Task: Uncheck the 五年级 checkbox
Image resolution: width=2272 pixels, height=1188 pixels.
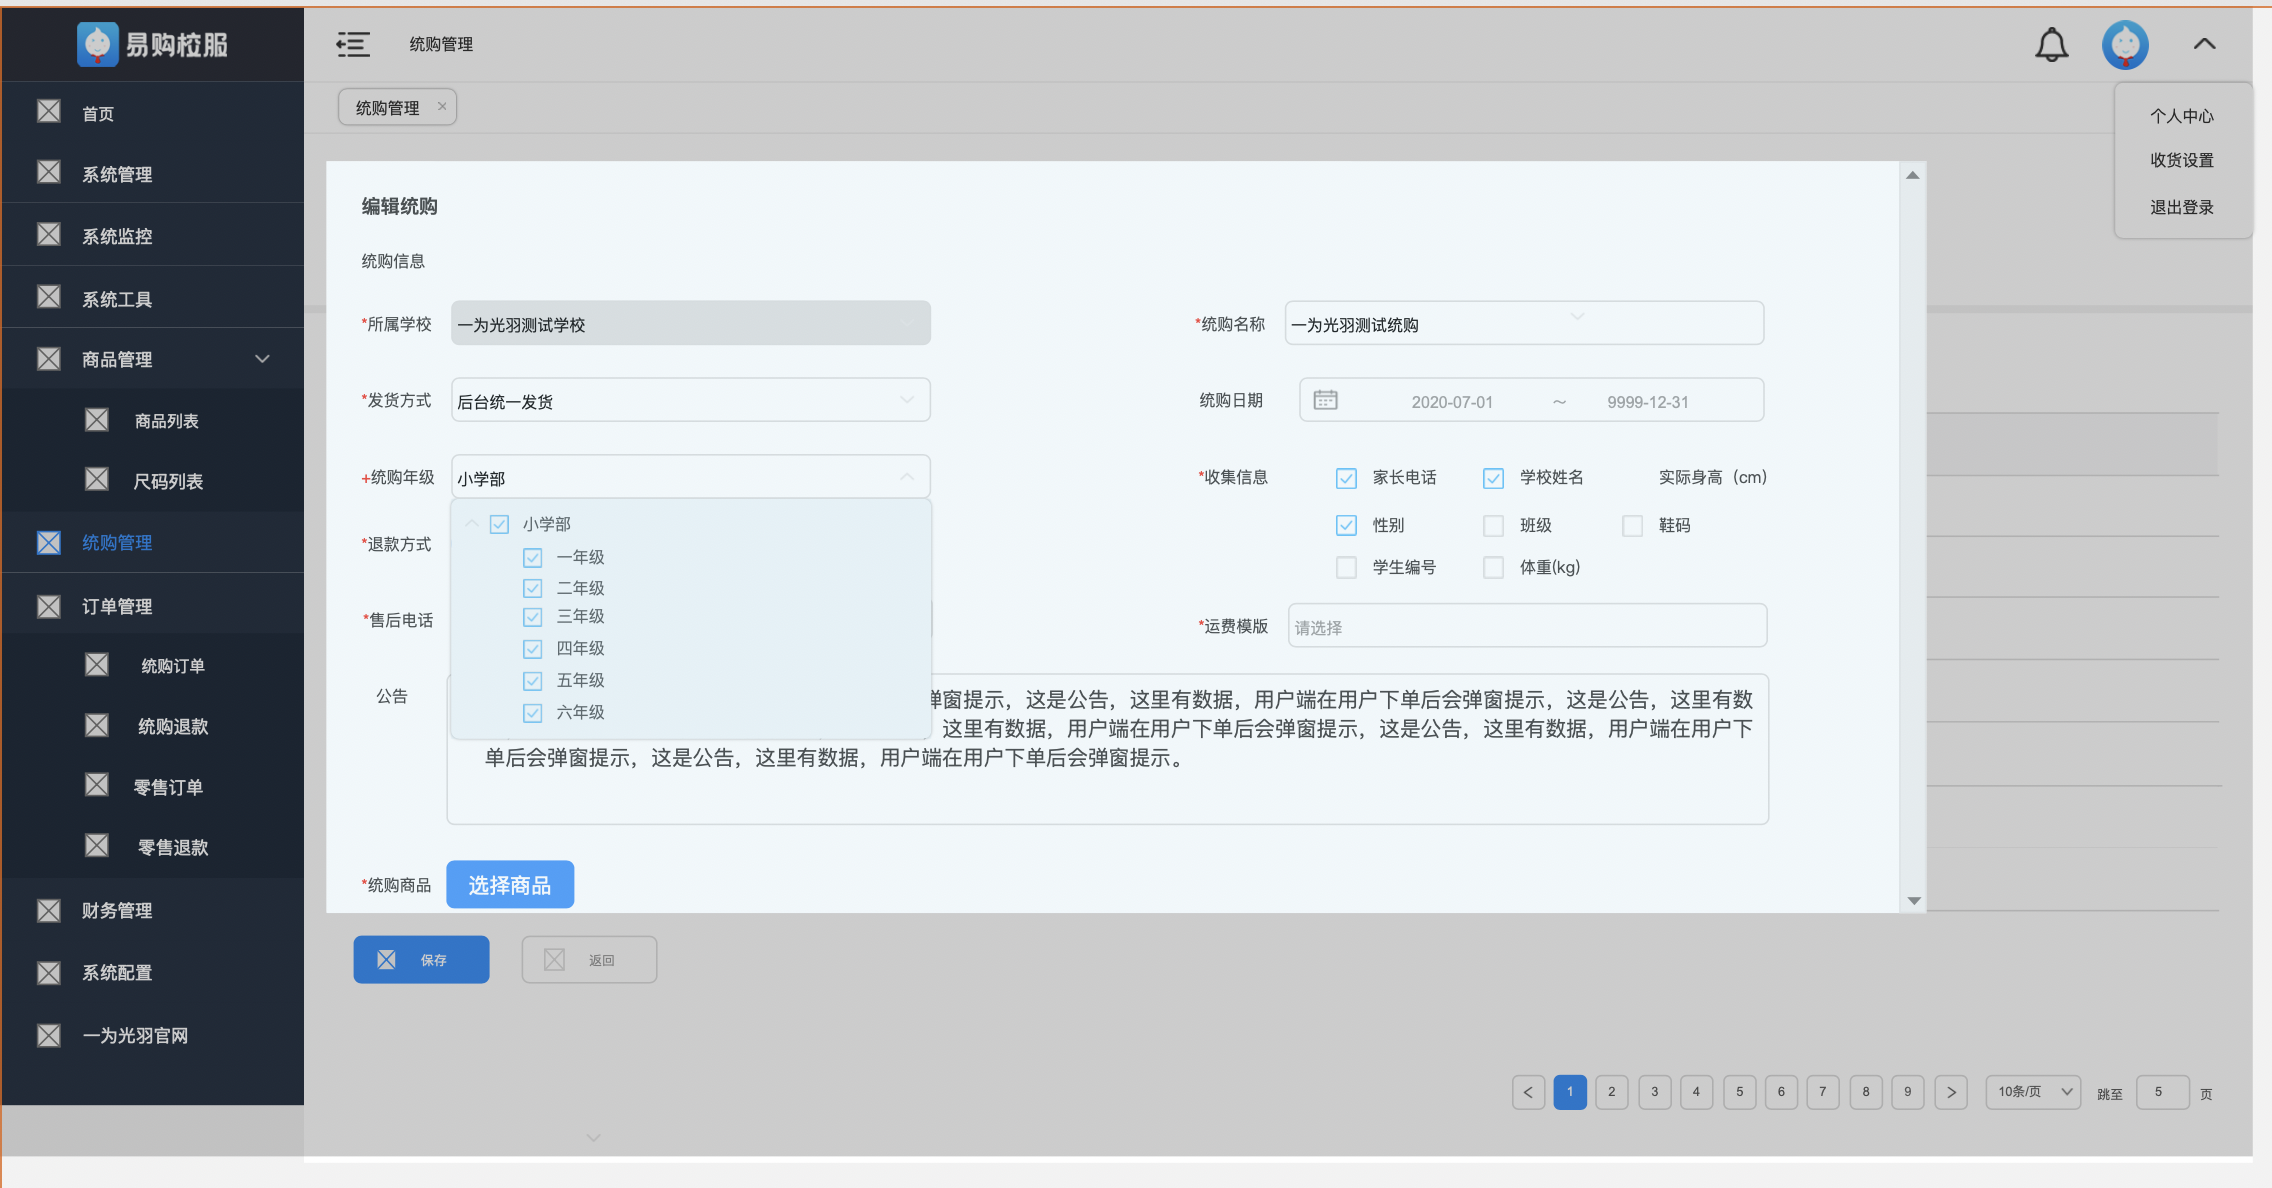Action: click(x=533, y=681)
